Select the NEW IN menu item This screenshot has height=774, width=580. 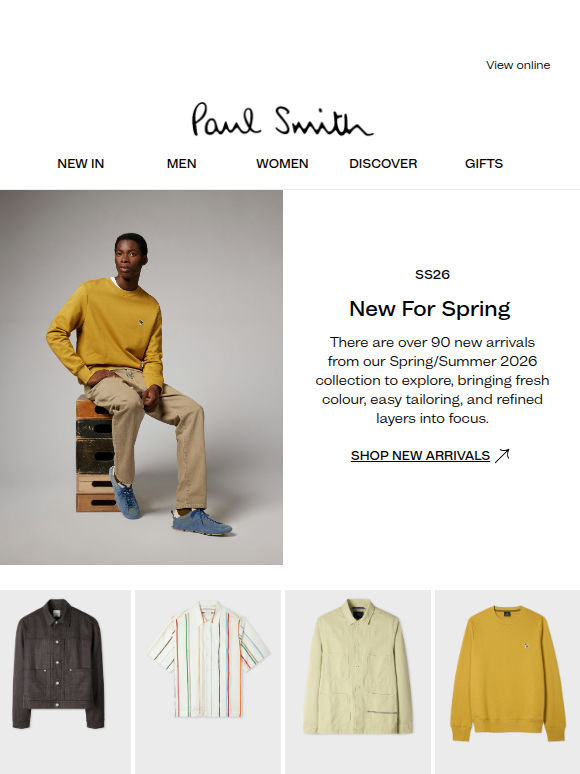[x=80, y=163]
